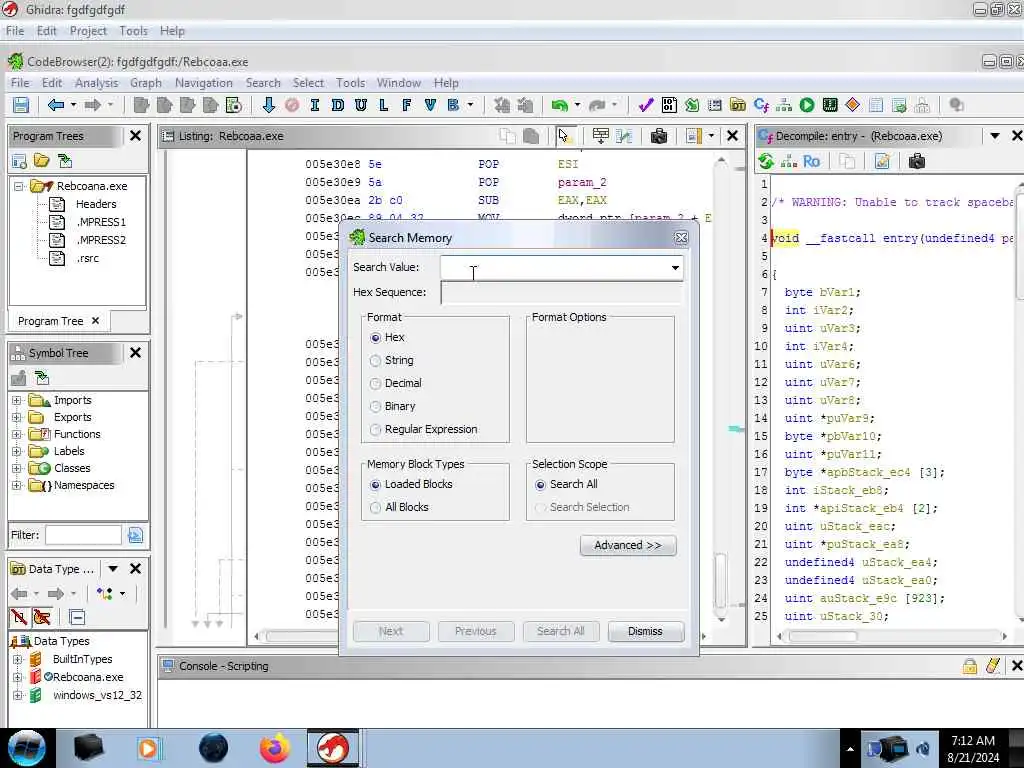Click the edit notepad icon in Decompile panel

pyautogui.click(x=882, y=161)
